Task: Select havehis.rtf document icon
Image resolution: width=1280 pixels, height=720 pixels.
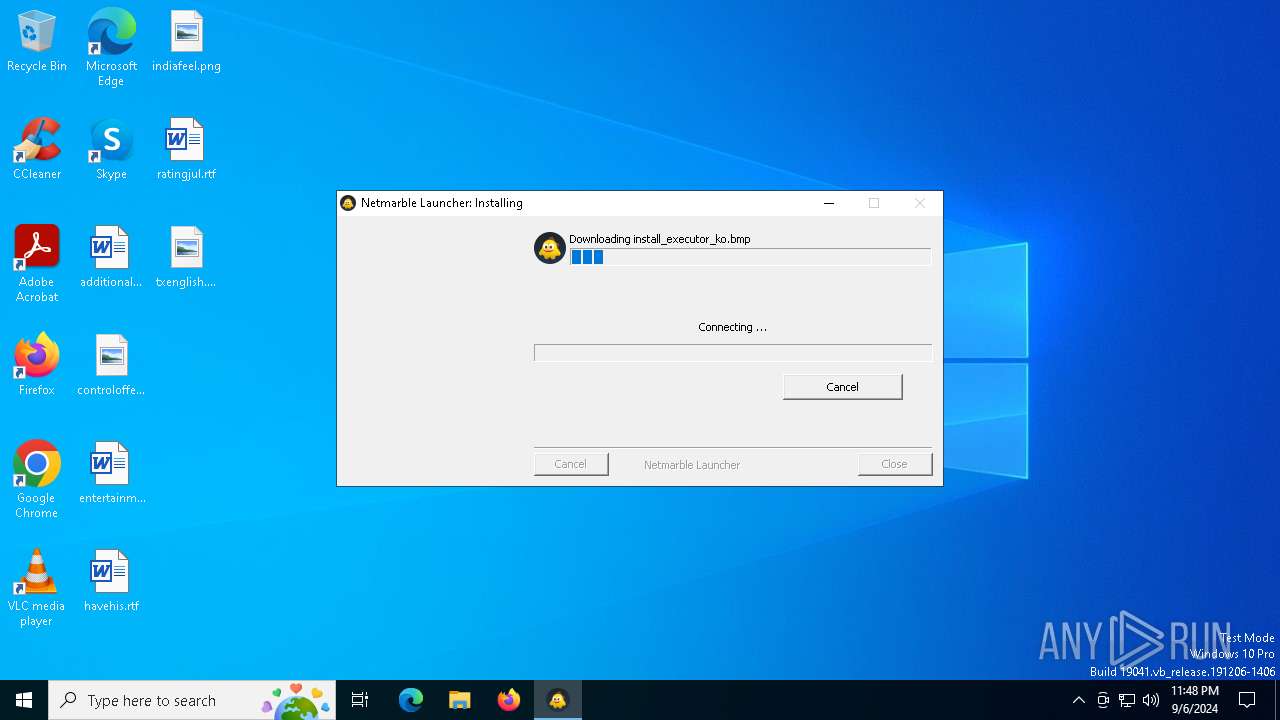Action: click(111, 582)
